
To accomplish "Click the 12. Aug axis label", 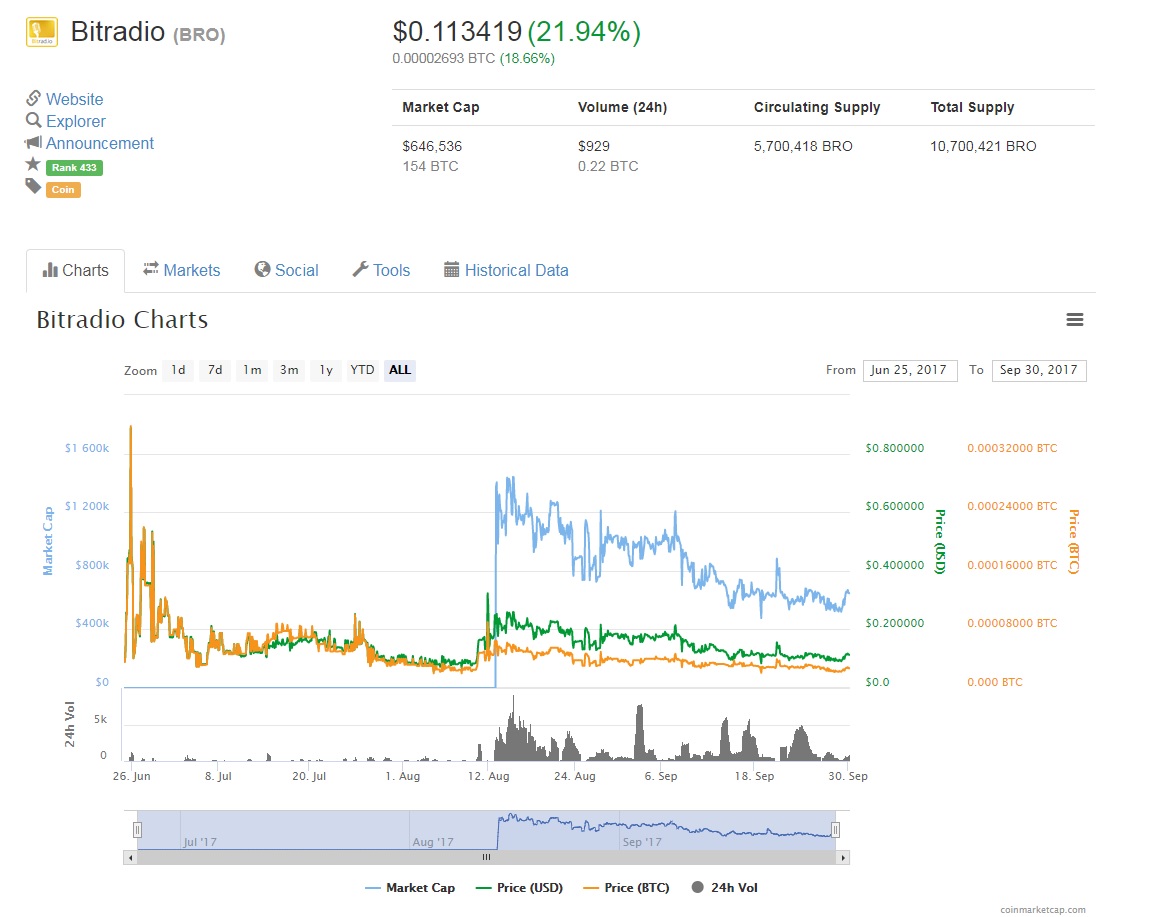I will tap(489, 776).
